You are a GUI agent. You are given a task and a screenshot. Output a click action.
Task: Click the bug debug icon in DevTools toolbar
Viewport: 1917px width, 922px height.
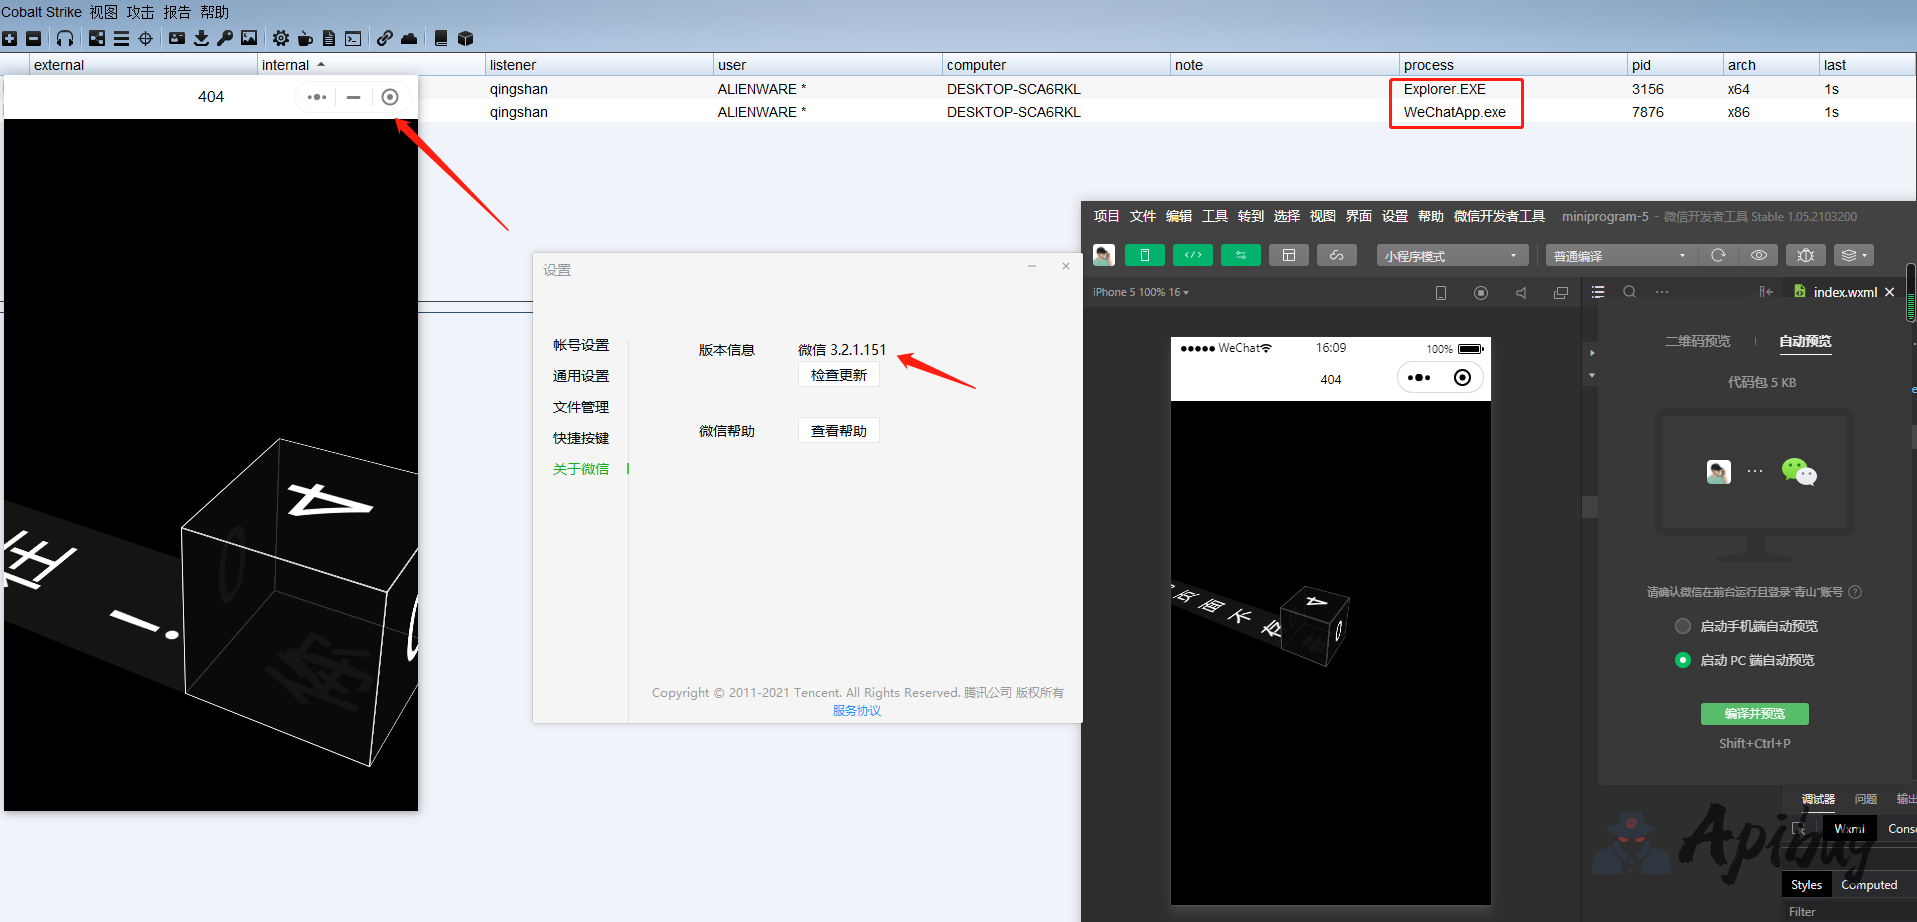point(1805,255)
